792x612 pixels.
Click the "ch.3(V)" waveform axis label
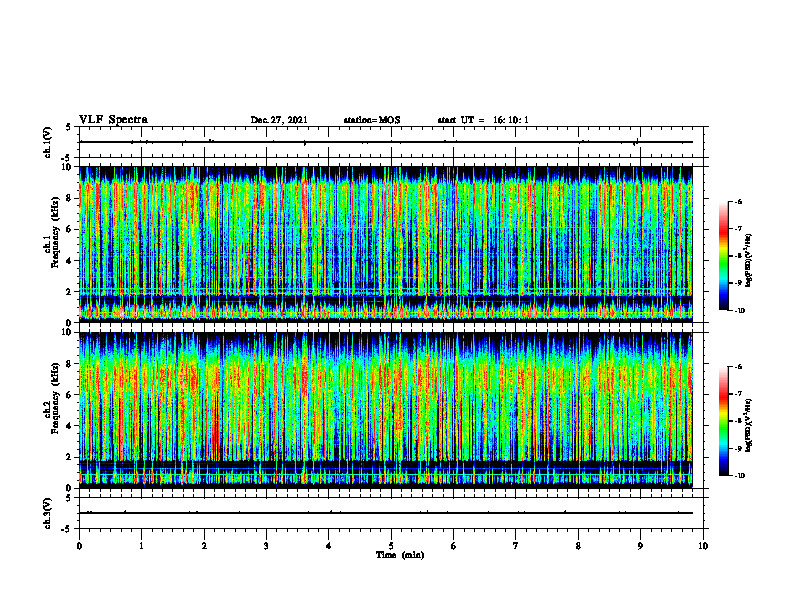[x=47, y=513]
